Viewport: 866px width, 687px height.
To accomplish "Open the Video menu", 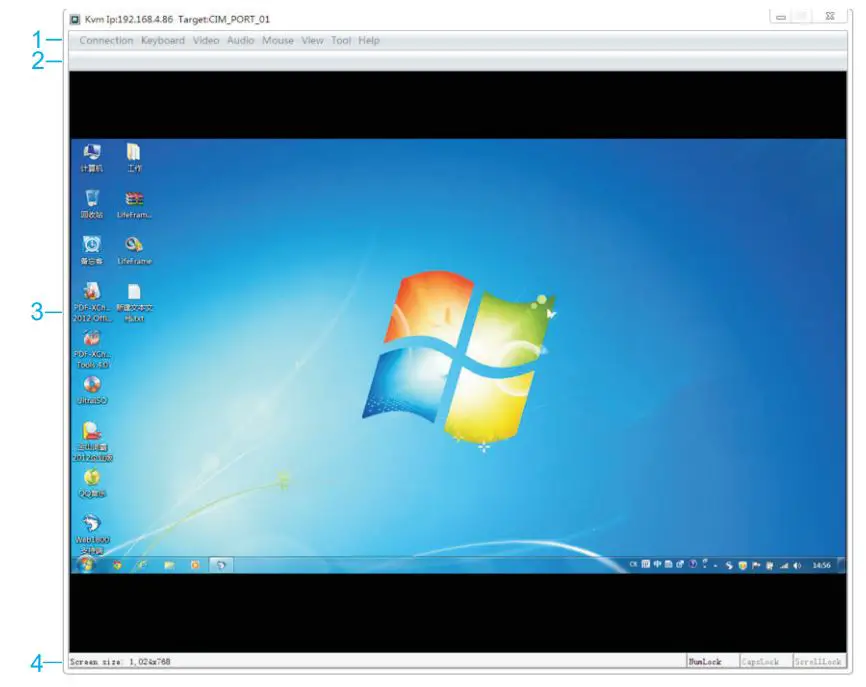I will (206, 40).
